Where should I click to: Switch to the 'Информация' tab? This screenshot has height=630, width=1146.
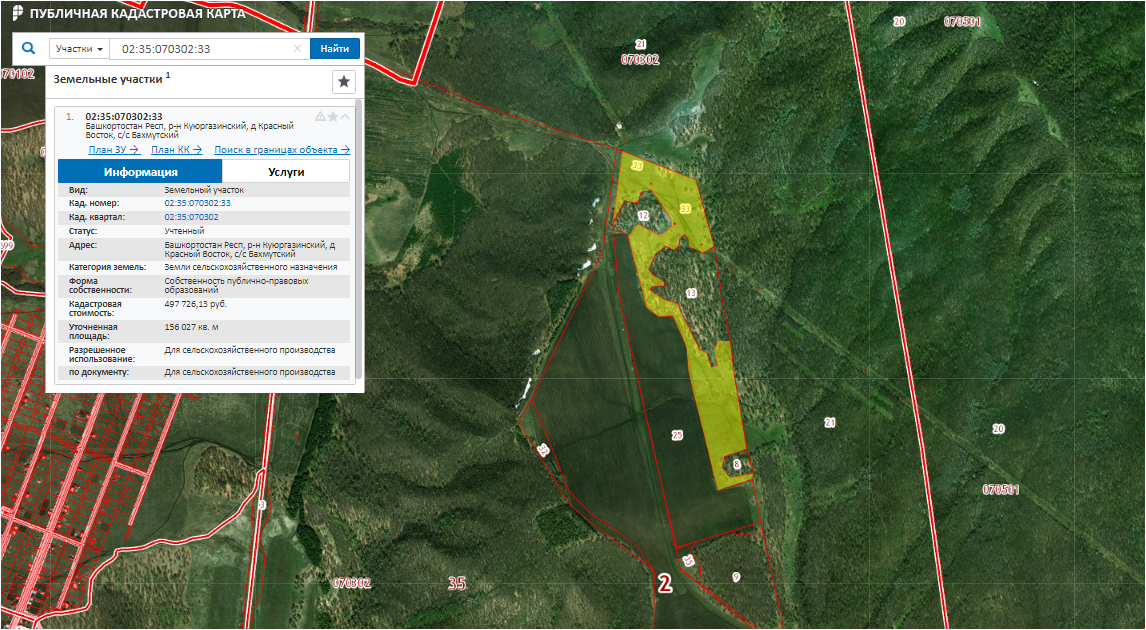tap(140, 172)
